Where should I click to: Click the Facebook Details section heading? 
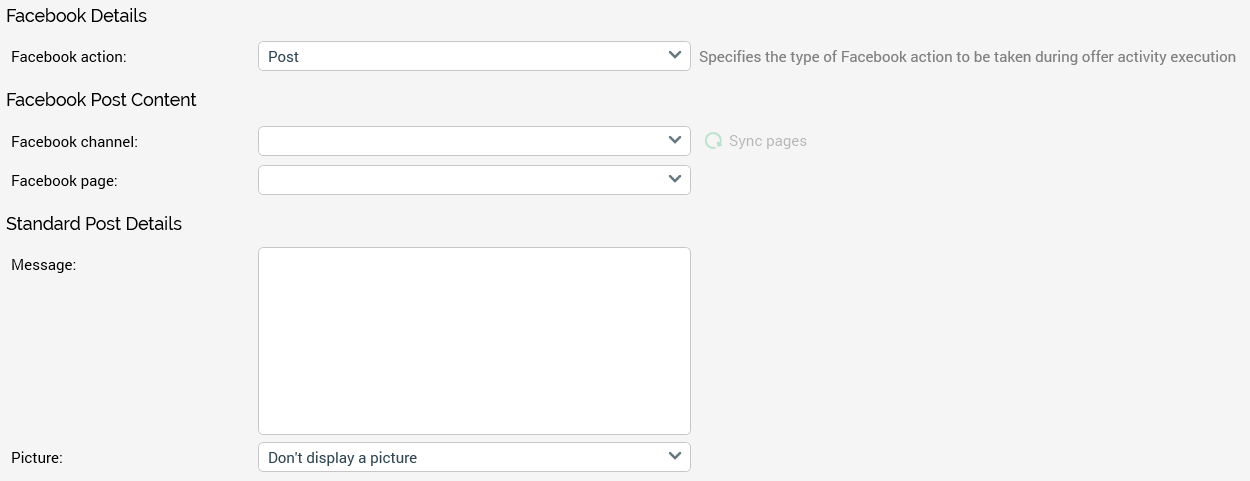pos(76,16)
